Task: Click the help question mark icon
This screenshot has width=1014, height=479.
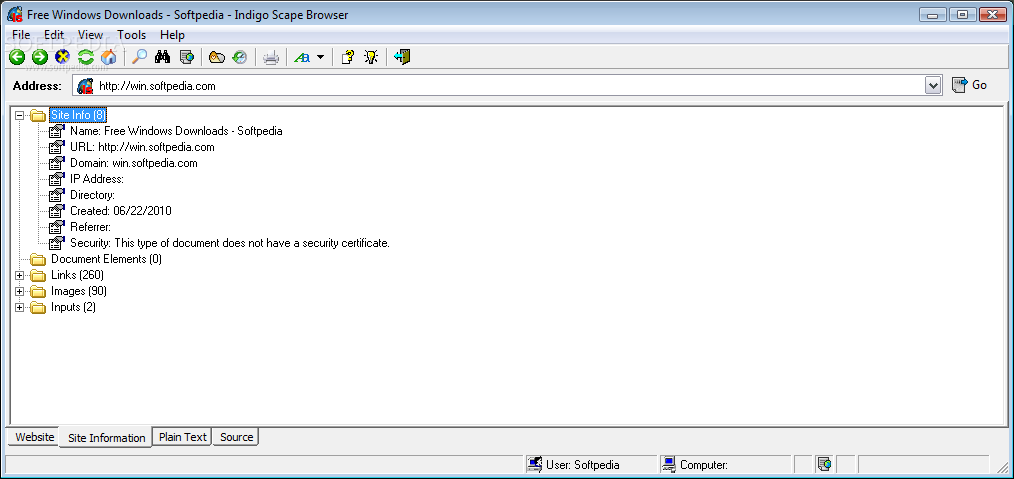Action: tap(347, 58)
